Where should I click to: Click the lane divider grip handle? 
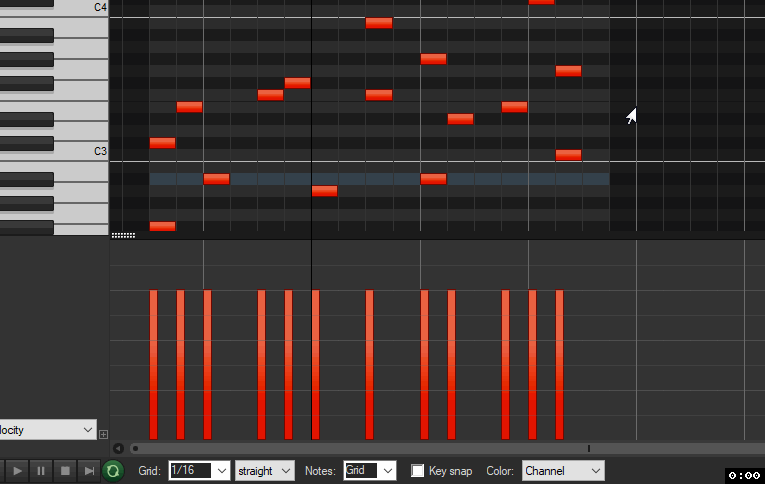[123, 235]
